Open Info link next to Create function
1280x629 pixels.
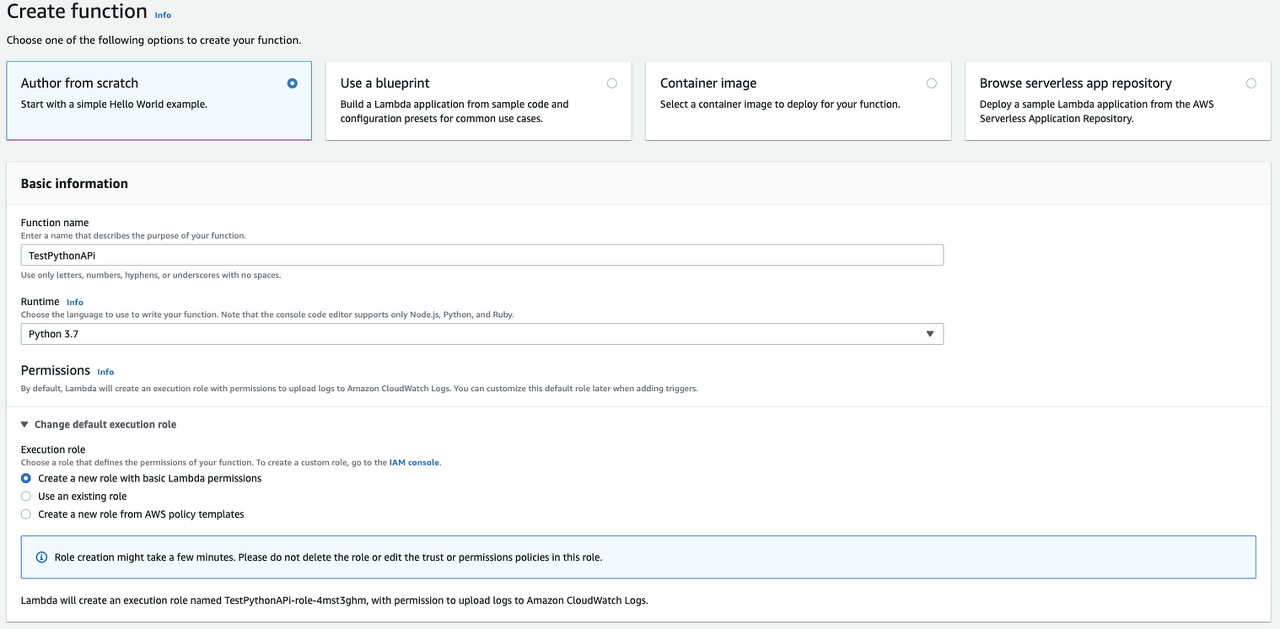tap(163, 16)
